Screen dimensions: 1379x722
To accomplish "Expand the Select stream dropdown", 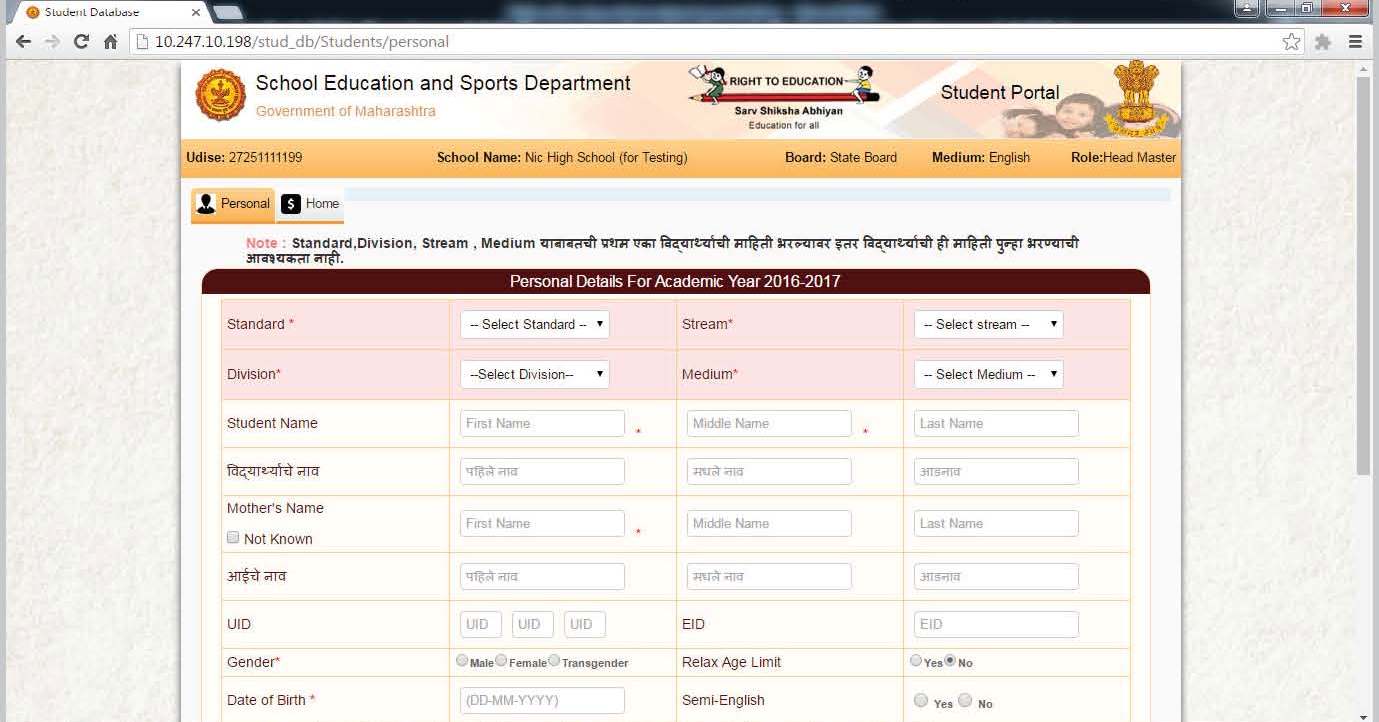I will click(988, 324).
